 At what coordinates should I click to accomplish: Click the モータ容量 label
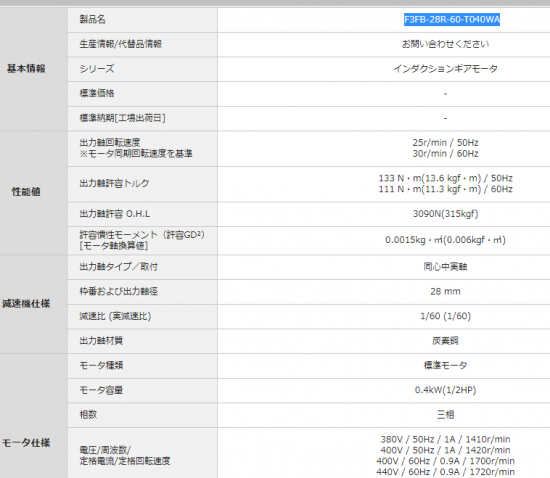click(x=101, y=390)
